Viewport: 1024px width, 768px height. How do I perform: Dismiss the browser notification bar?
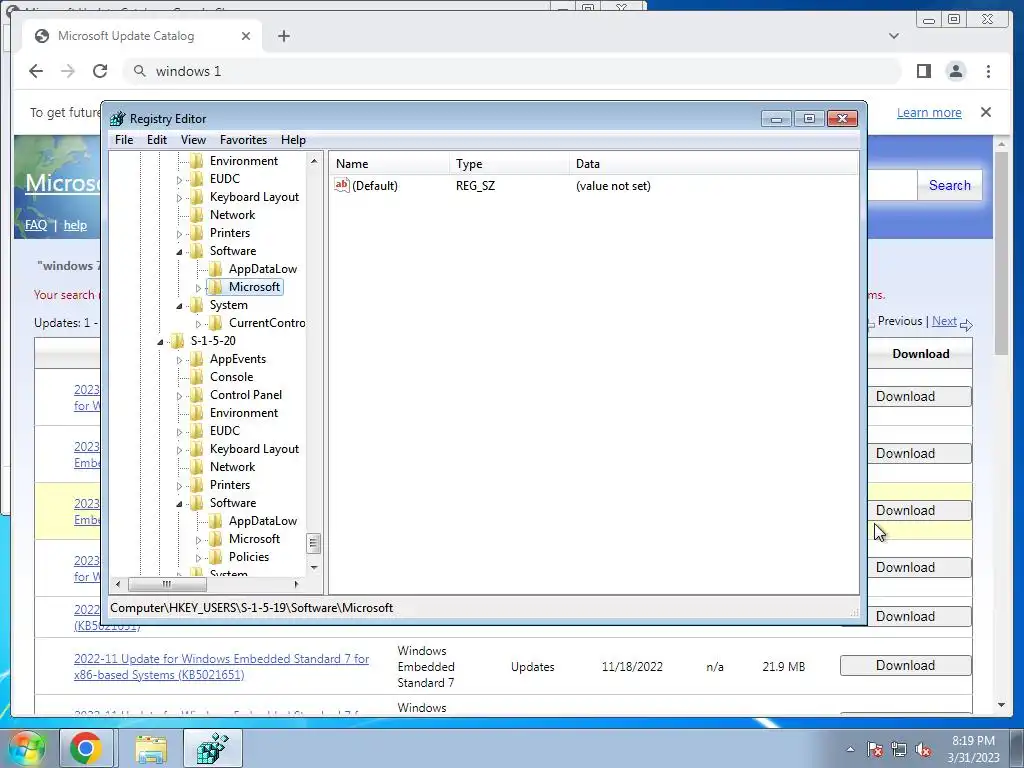pos(986,112)
